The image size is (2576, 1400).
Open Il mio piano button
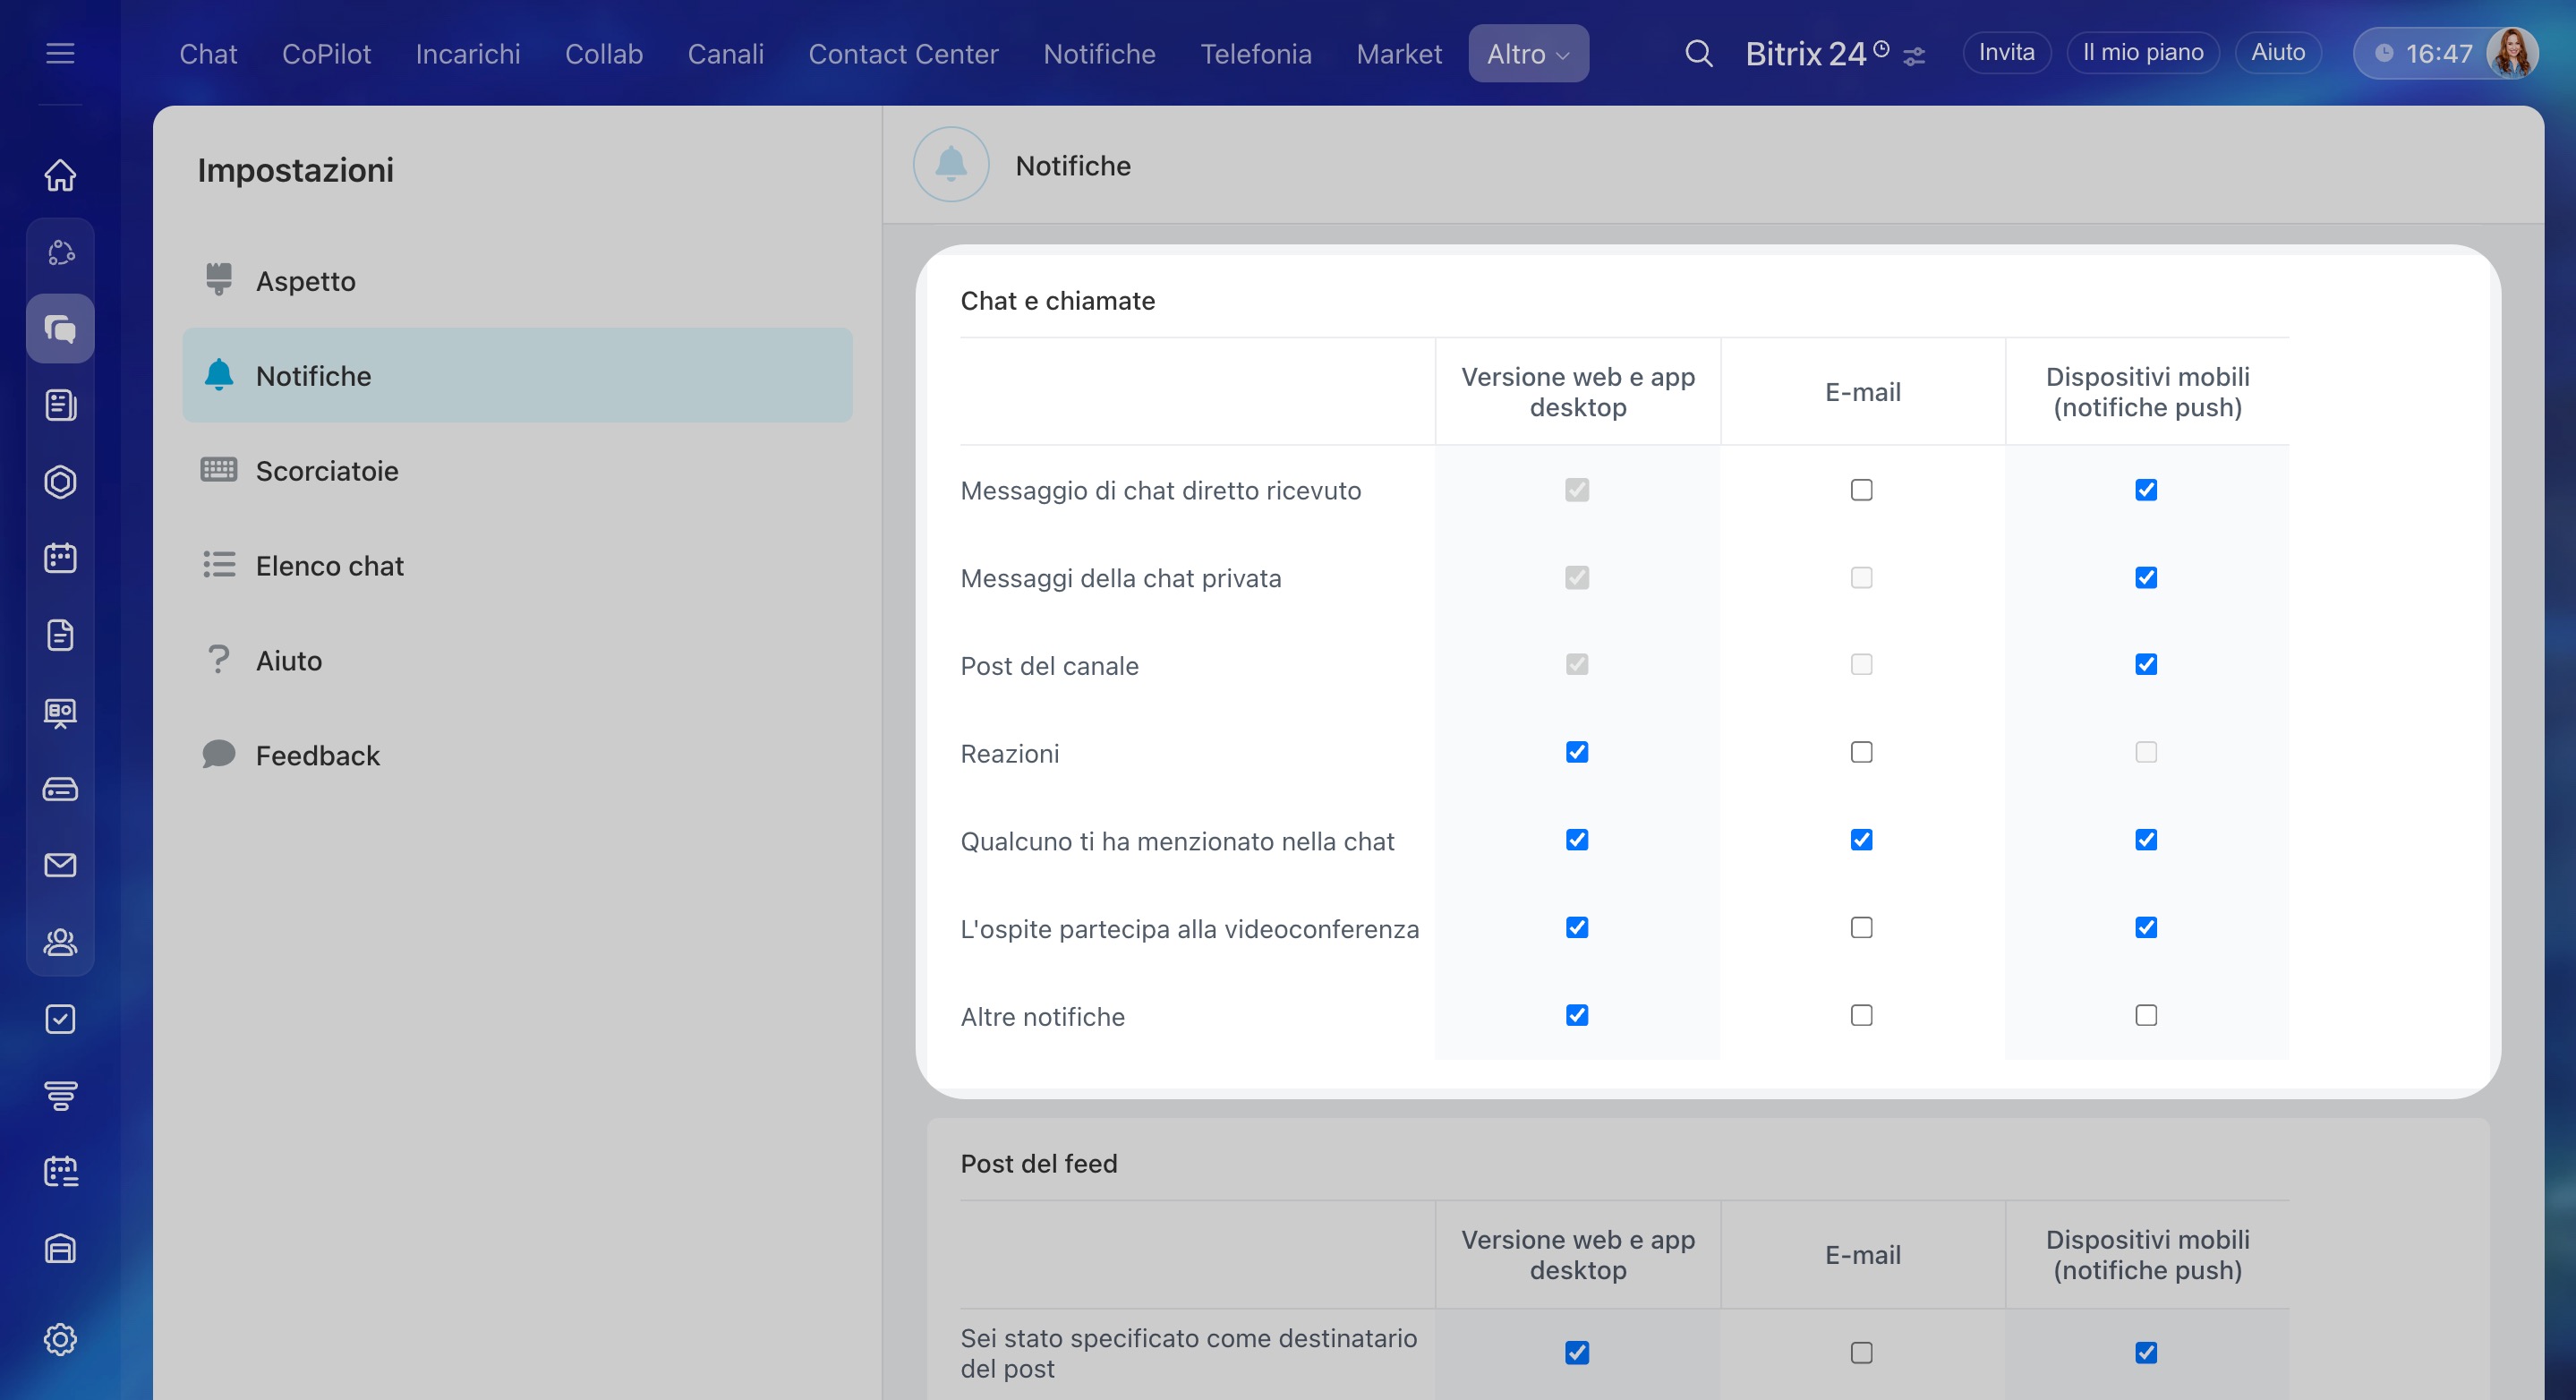(2142, 53)
